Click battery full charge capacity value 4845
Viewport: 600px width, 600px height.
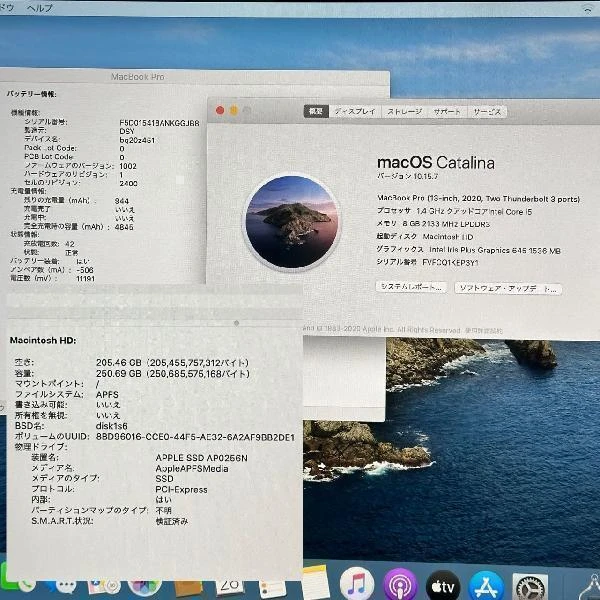click(x=124, y=227)
